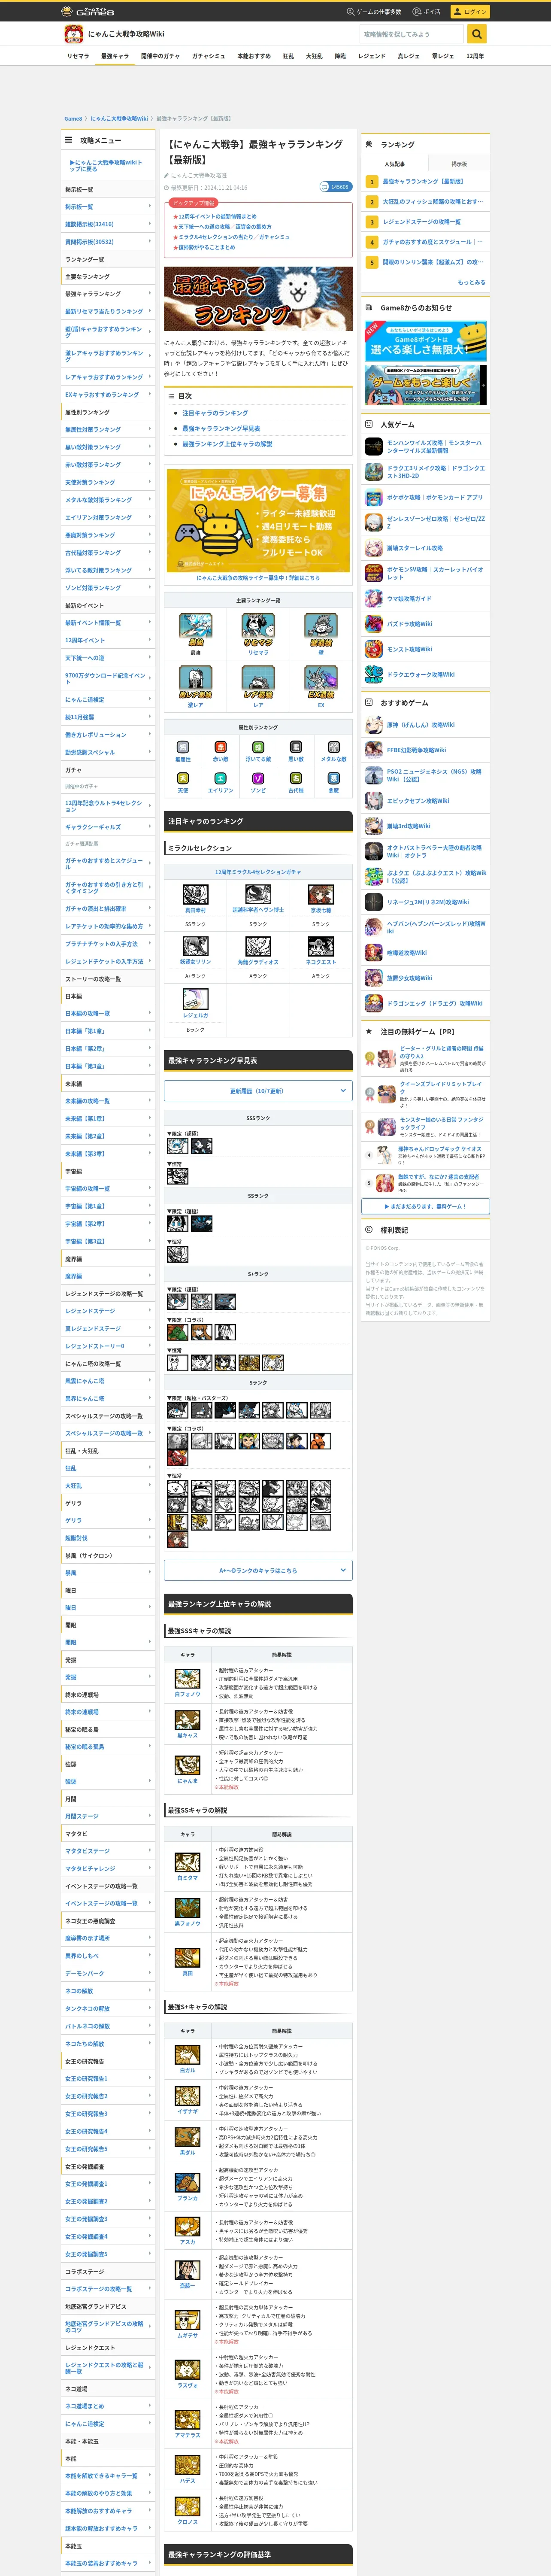The width and height of the screenshot is (551, 2576).
Task: Click the comment count 145608 bubble icon
Action: tap(335, 187)
